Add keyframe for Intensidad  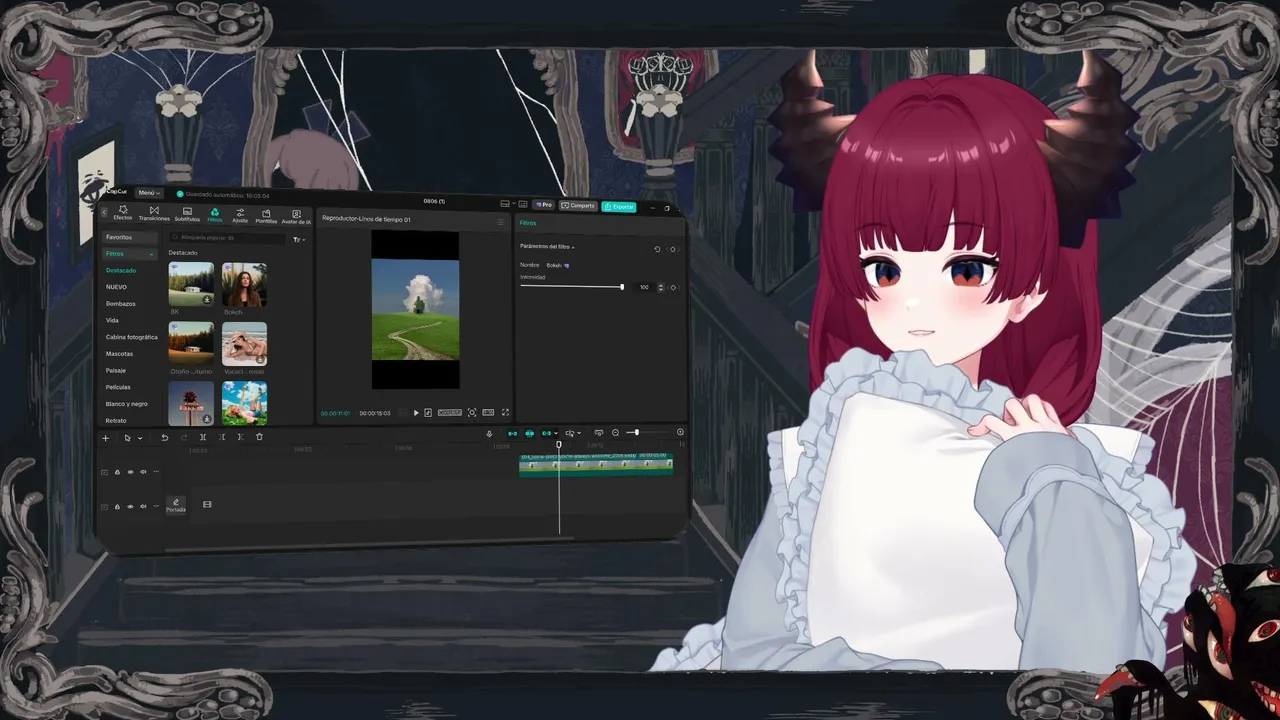click(673, 288)
